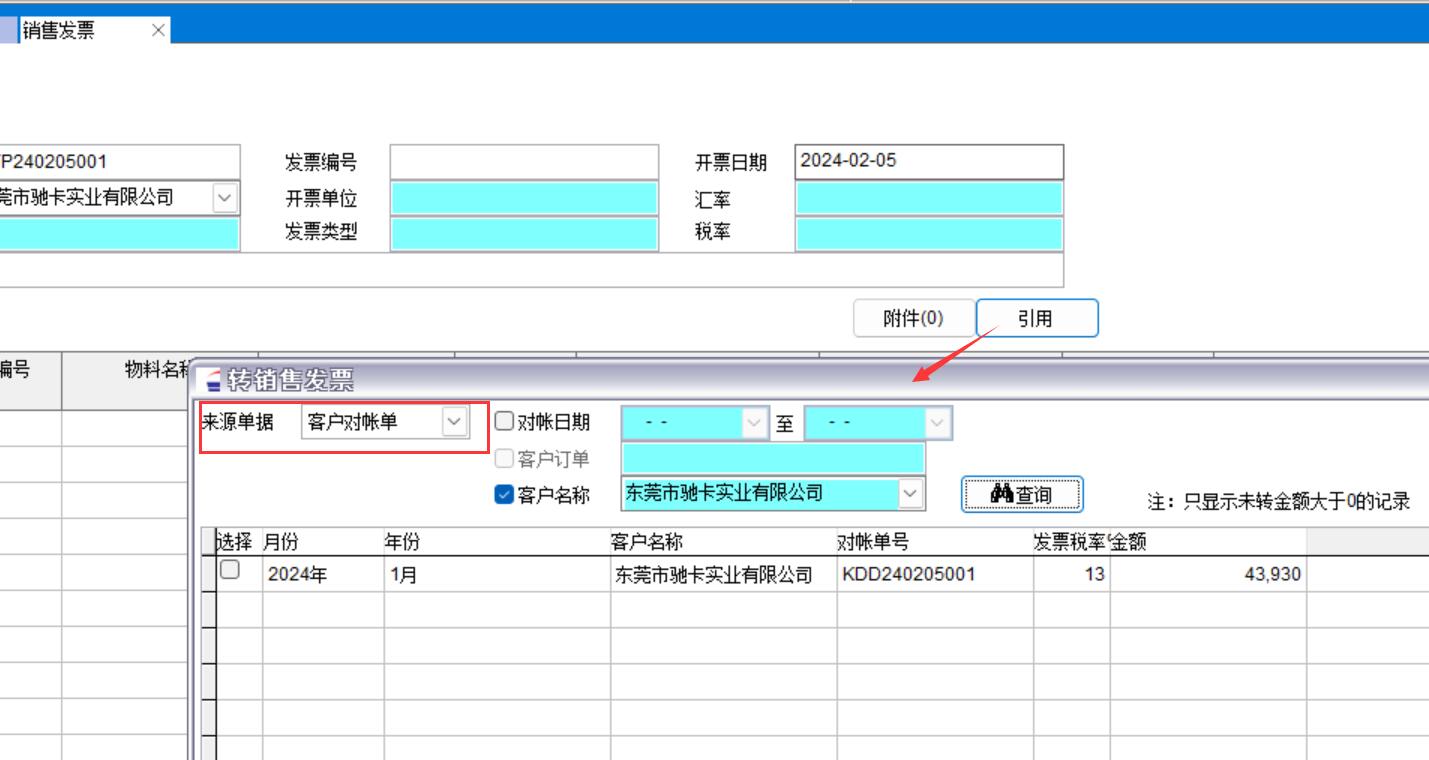Uncheck the 客户名称 filter checkbox
This screenshot has width=1429, height=760.
pyautogui.click(x=505, y=495)
